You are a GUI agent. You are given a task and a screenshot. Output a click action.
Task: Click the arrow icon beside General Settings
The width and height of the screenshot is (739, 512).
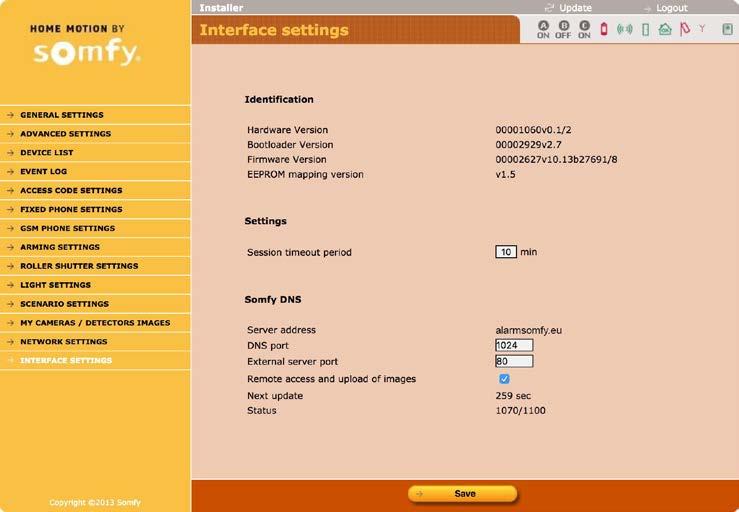tap(10, 115)
